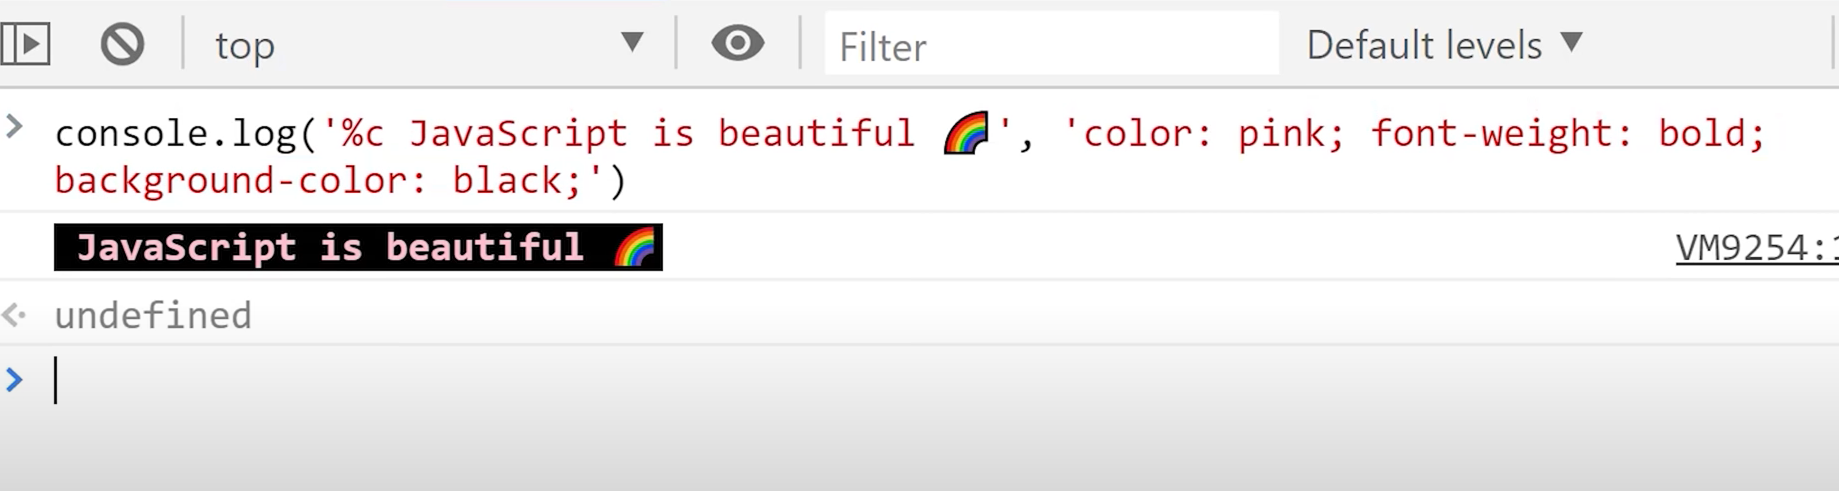Screen dimensions: 1839x491
Task: Click the 'undefined' return value
Action: pos(153,315)
